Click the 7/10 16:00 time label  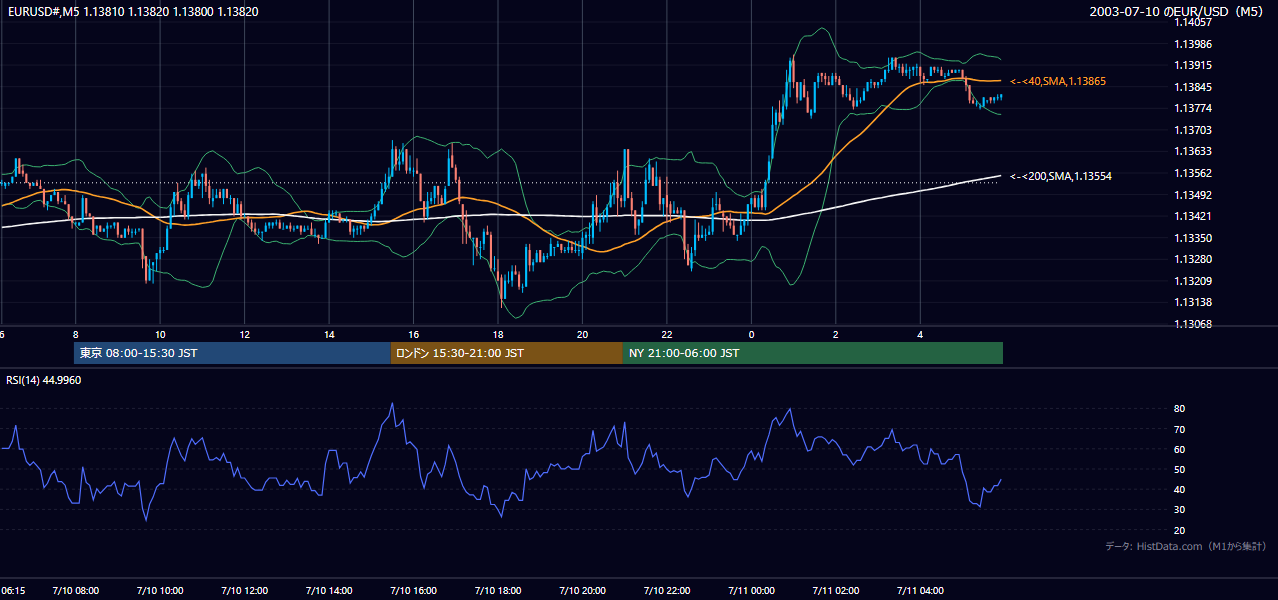point(413,591)
